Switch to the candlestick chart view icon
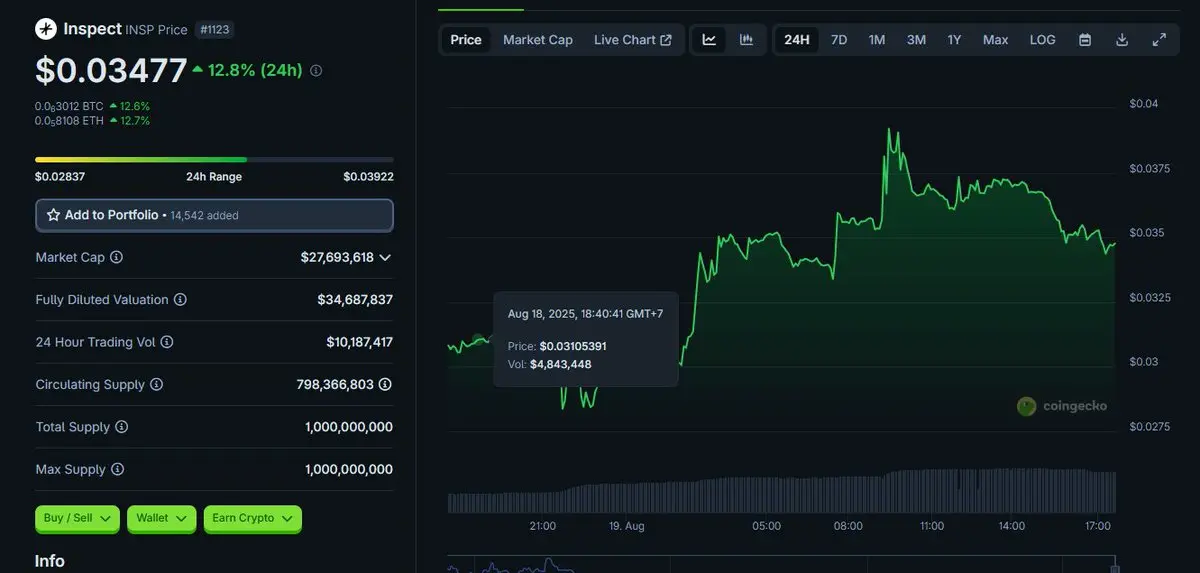Image resolution: width=1200 pixels, height=573 pixels. 746,40
